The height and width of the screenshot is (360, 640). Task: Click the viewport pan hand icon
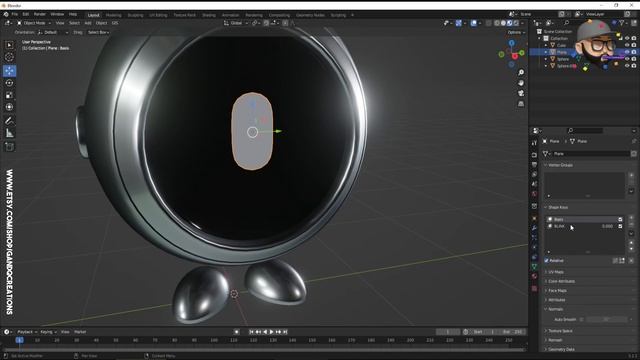[x=521, y=83]
